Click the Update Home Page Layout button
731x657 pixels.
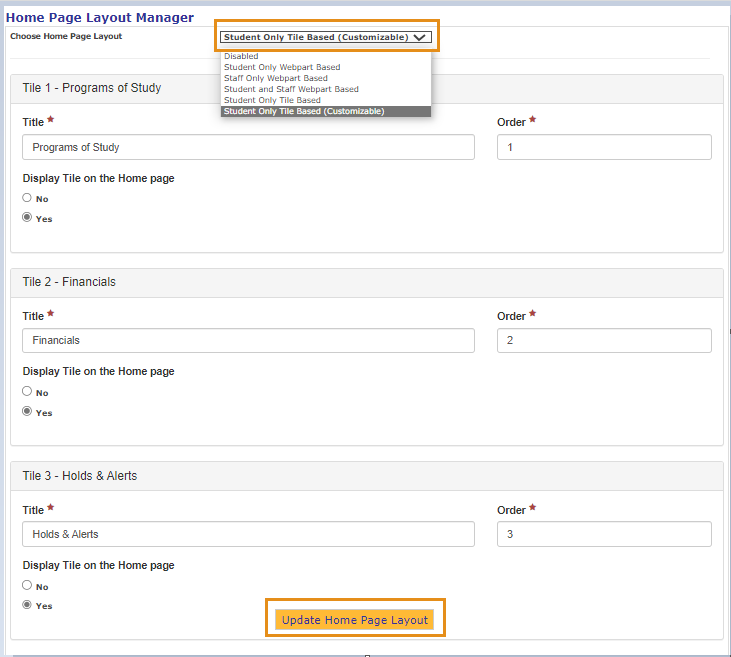pyautogui.click(x=354, y=620)
